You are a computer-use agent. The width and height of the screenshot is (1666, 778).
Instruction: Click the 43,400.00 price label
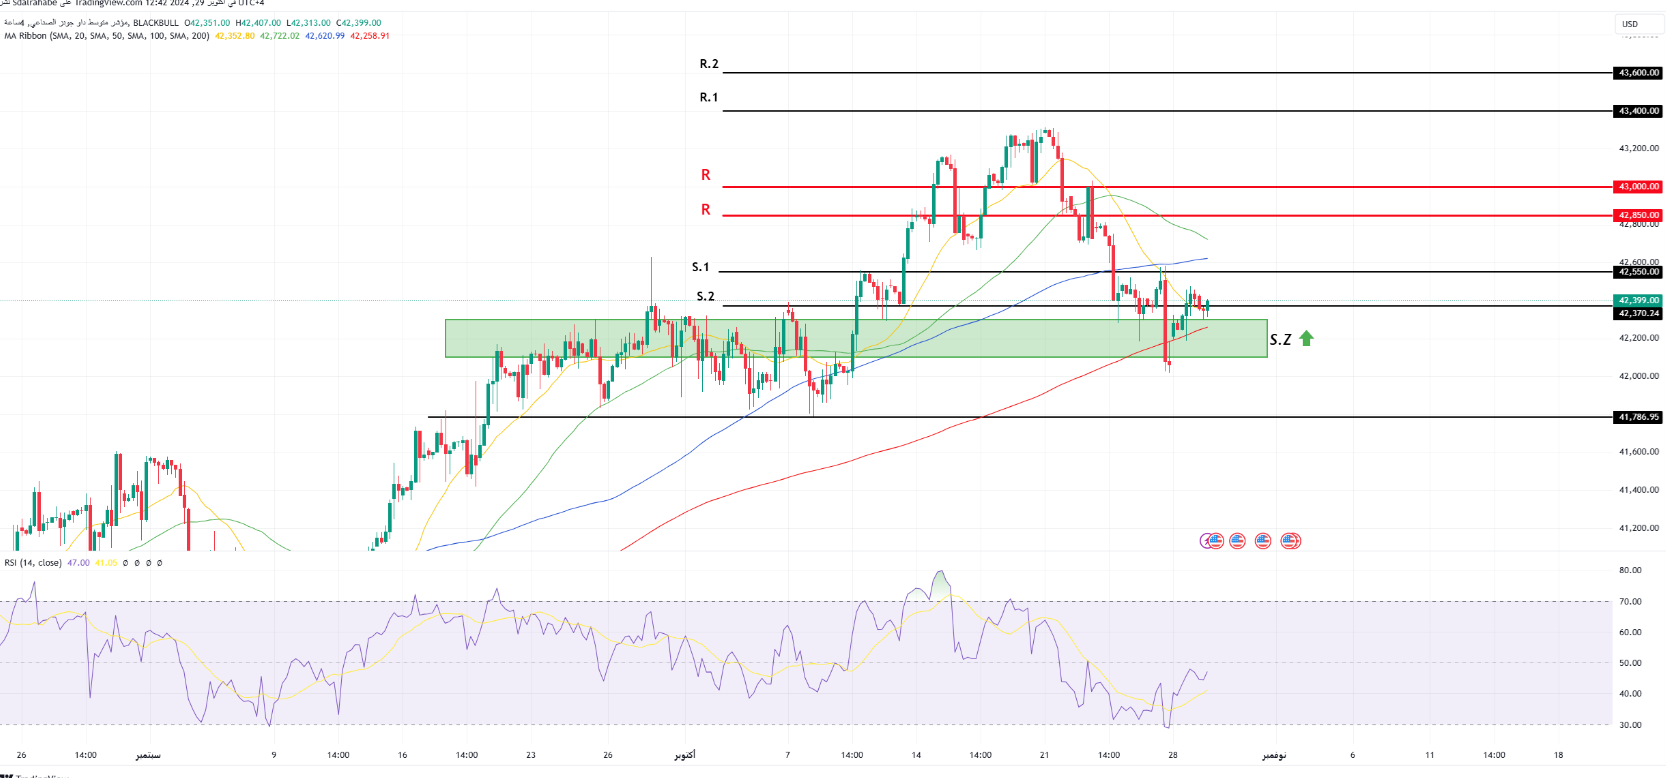(x=1639, y=111)
